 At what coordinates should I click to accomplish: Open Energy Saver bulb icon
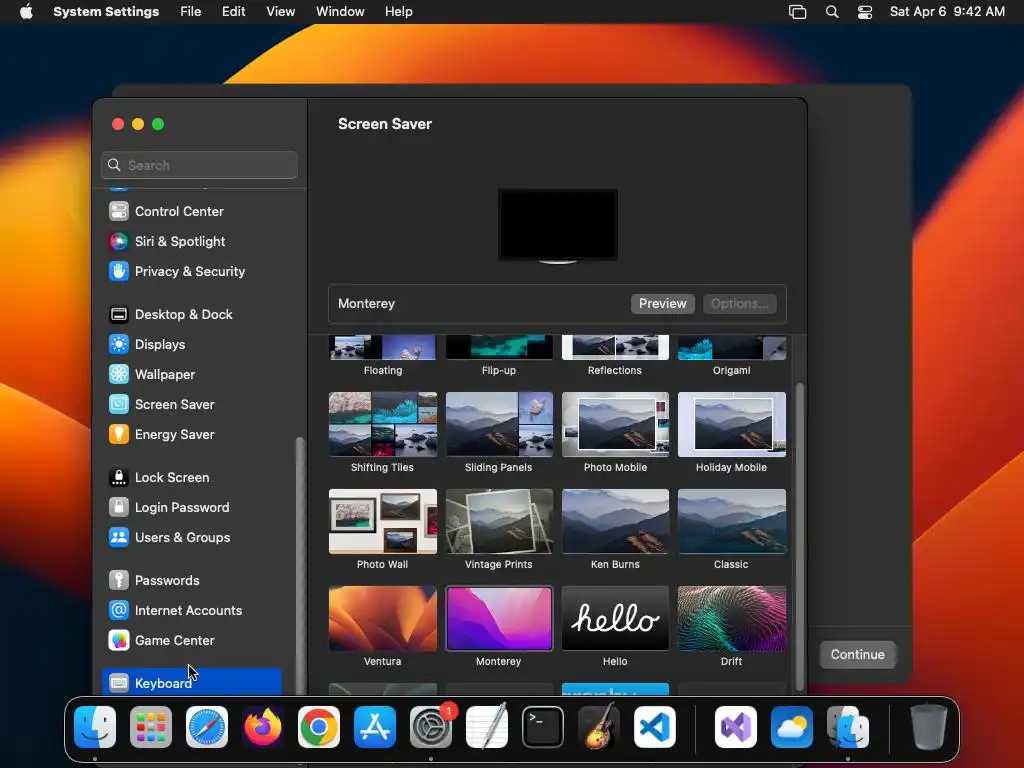pyautogui.click(x=119, y=435)
